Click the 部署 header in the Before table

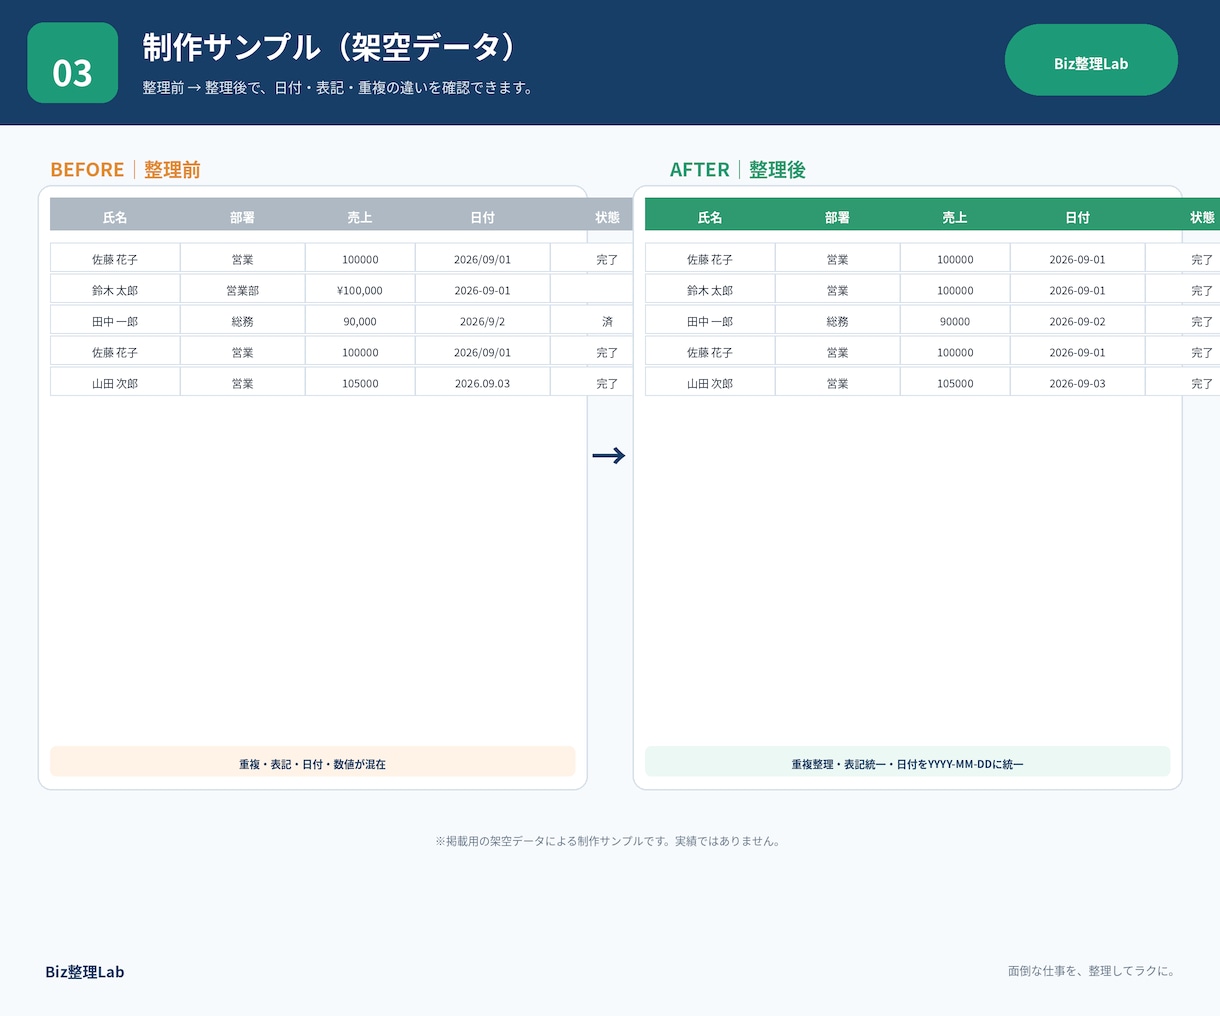pyautogui.click(x=242, y=217)
